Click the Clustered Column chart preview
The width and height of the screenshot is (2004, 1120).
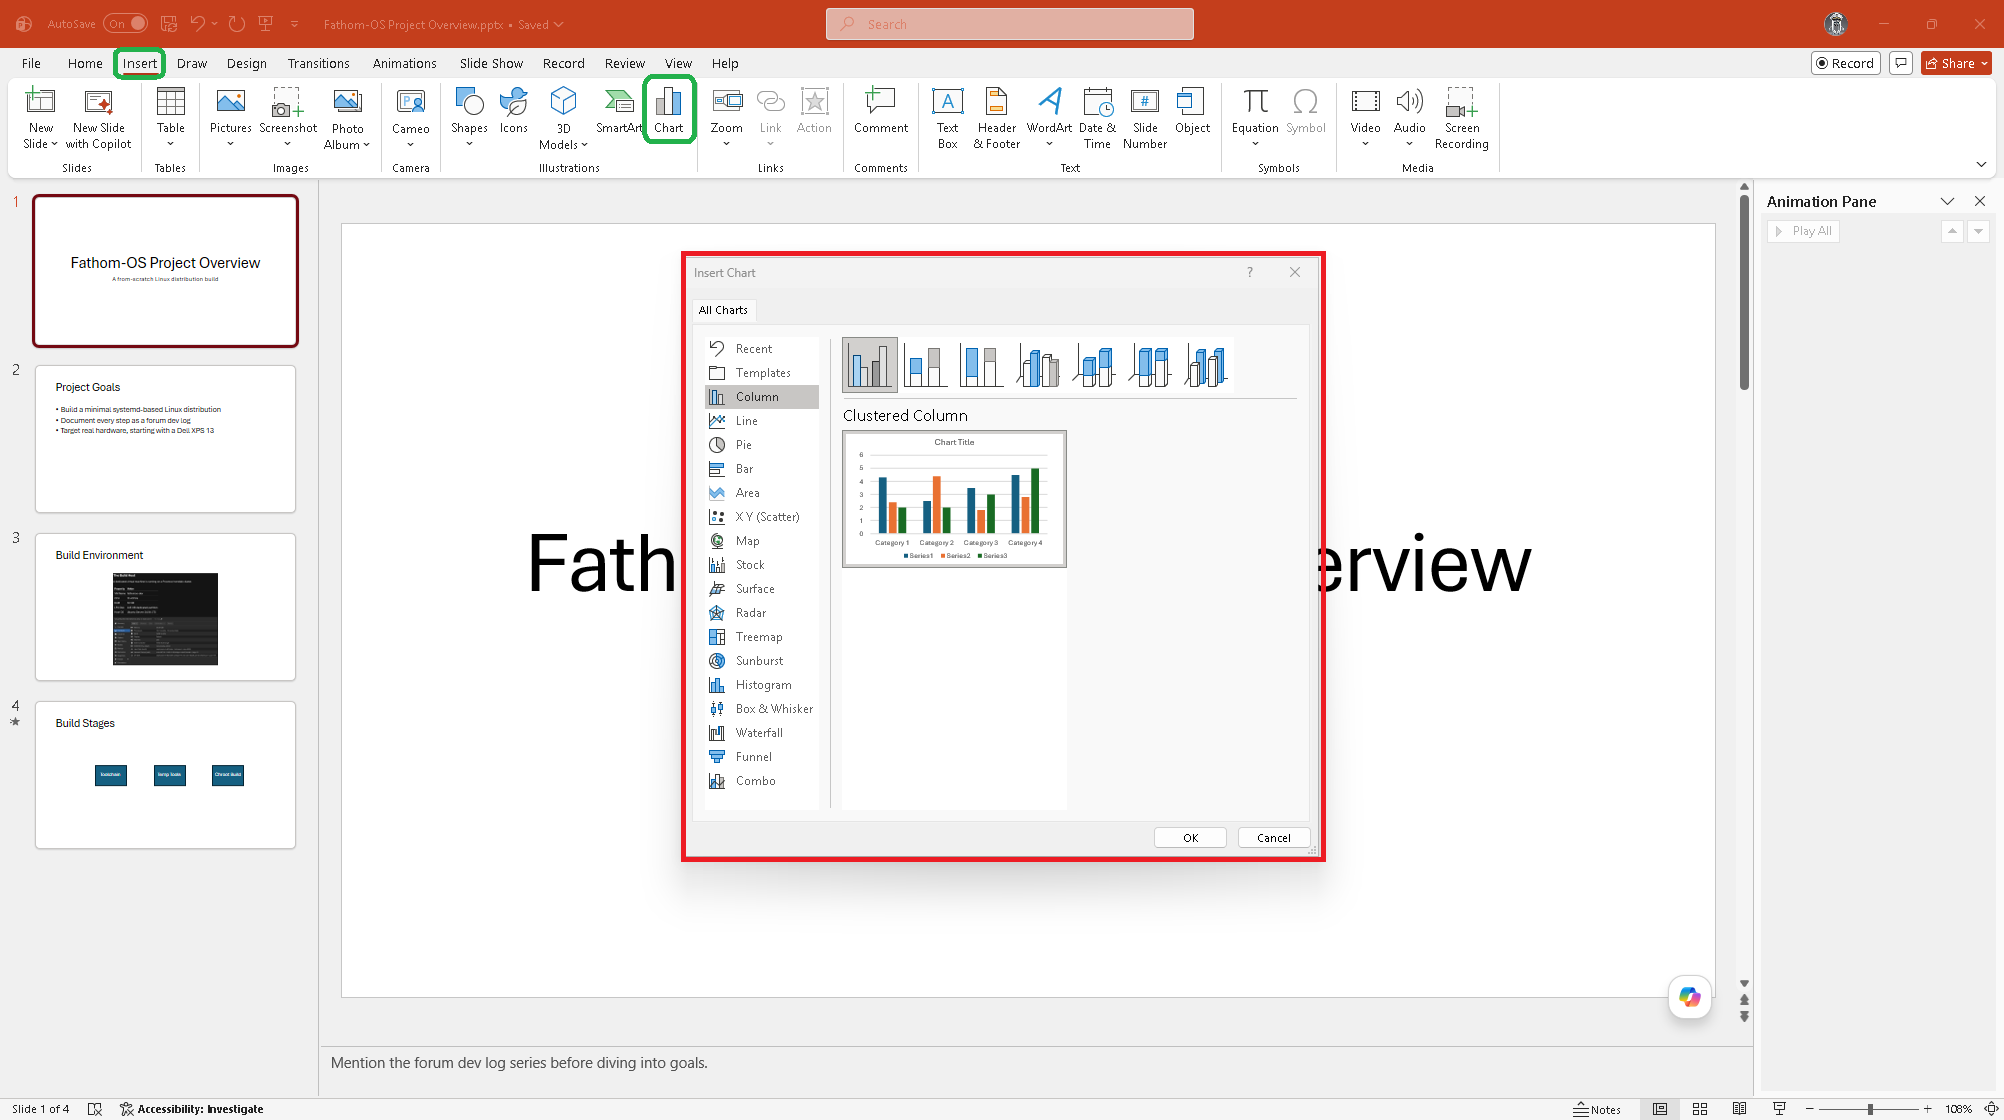pyautogui.click(x=954, y=499)
